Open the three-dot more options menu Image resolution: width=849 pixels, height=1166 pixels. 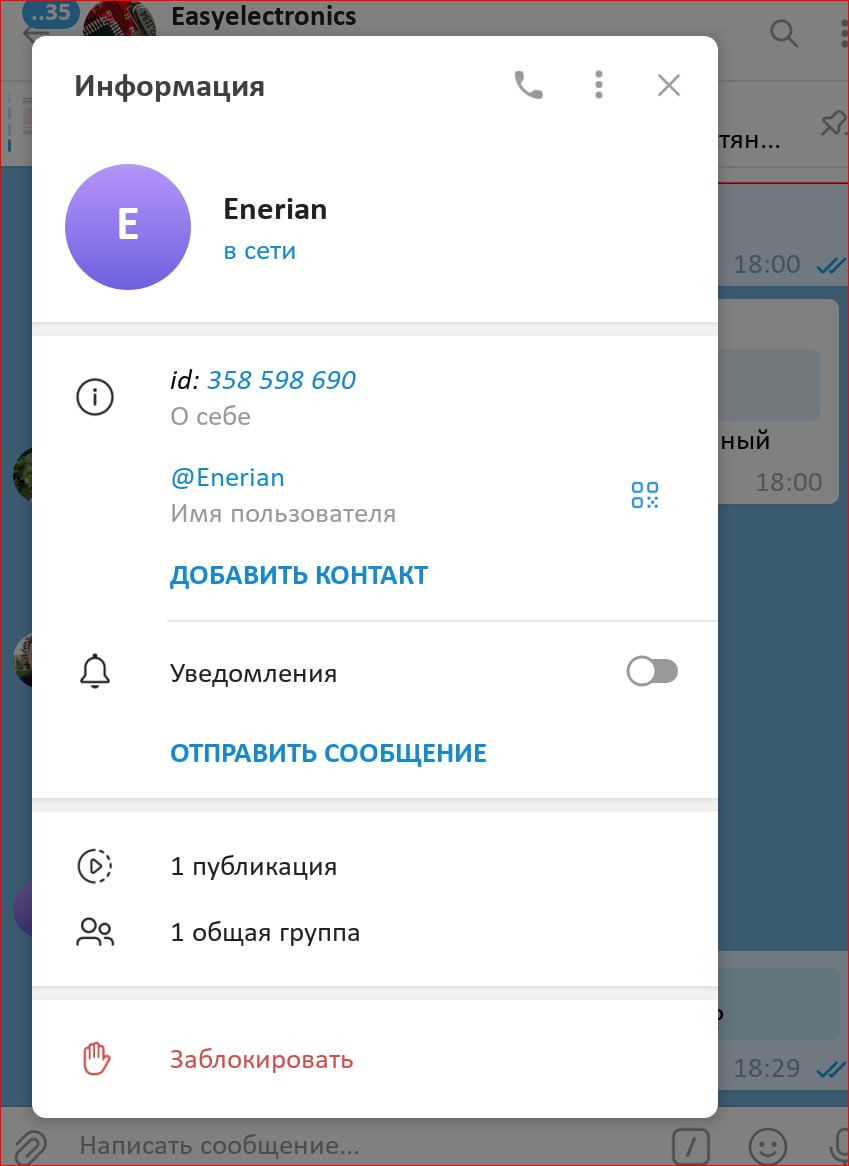(x=598, y=85)
